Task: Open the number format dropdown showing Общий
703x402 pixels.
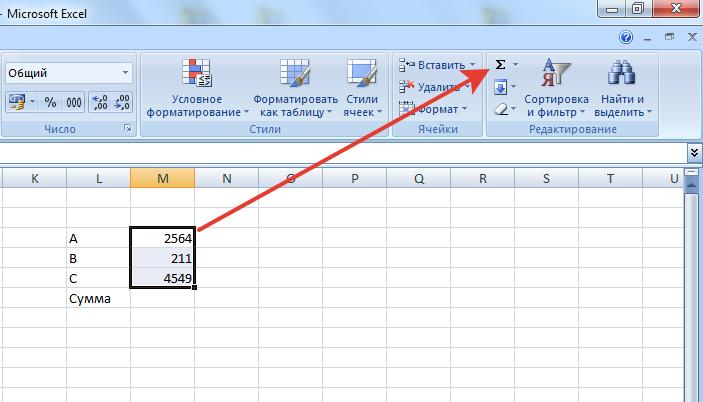Action: [69, 73]
